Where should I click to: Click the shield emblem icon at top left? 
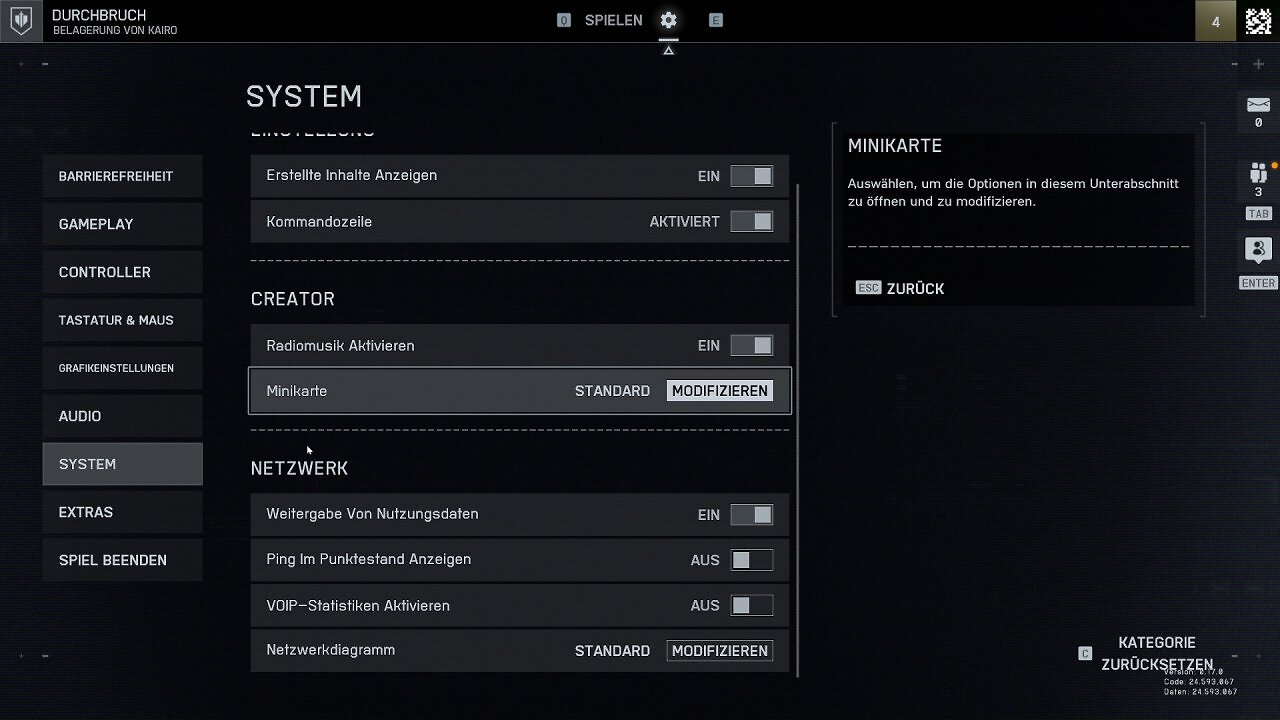(x=21, y=21)
